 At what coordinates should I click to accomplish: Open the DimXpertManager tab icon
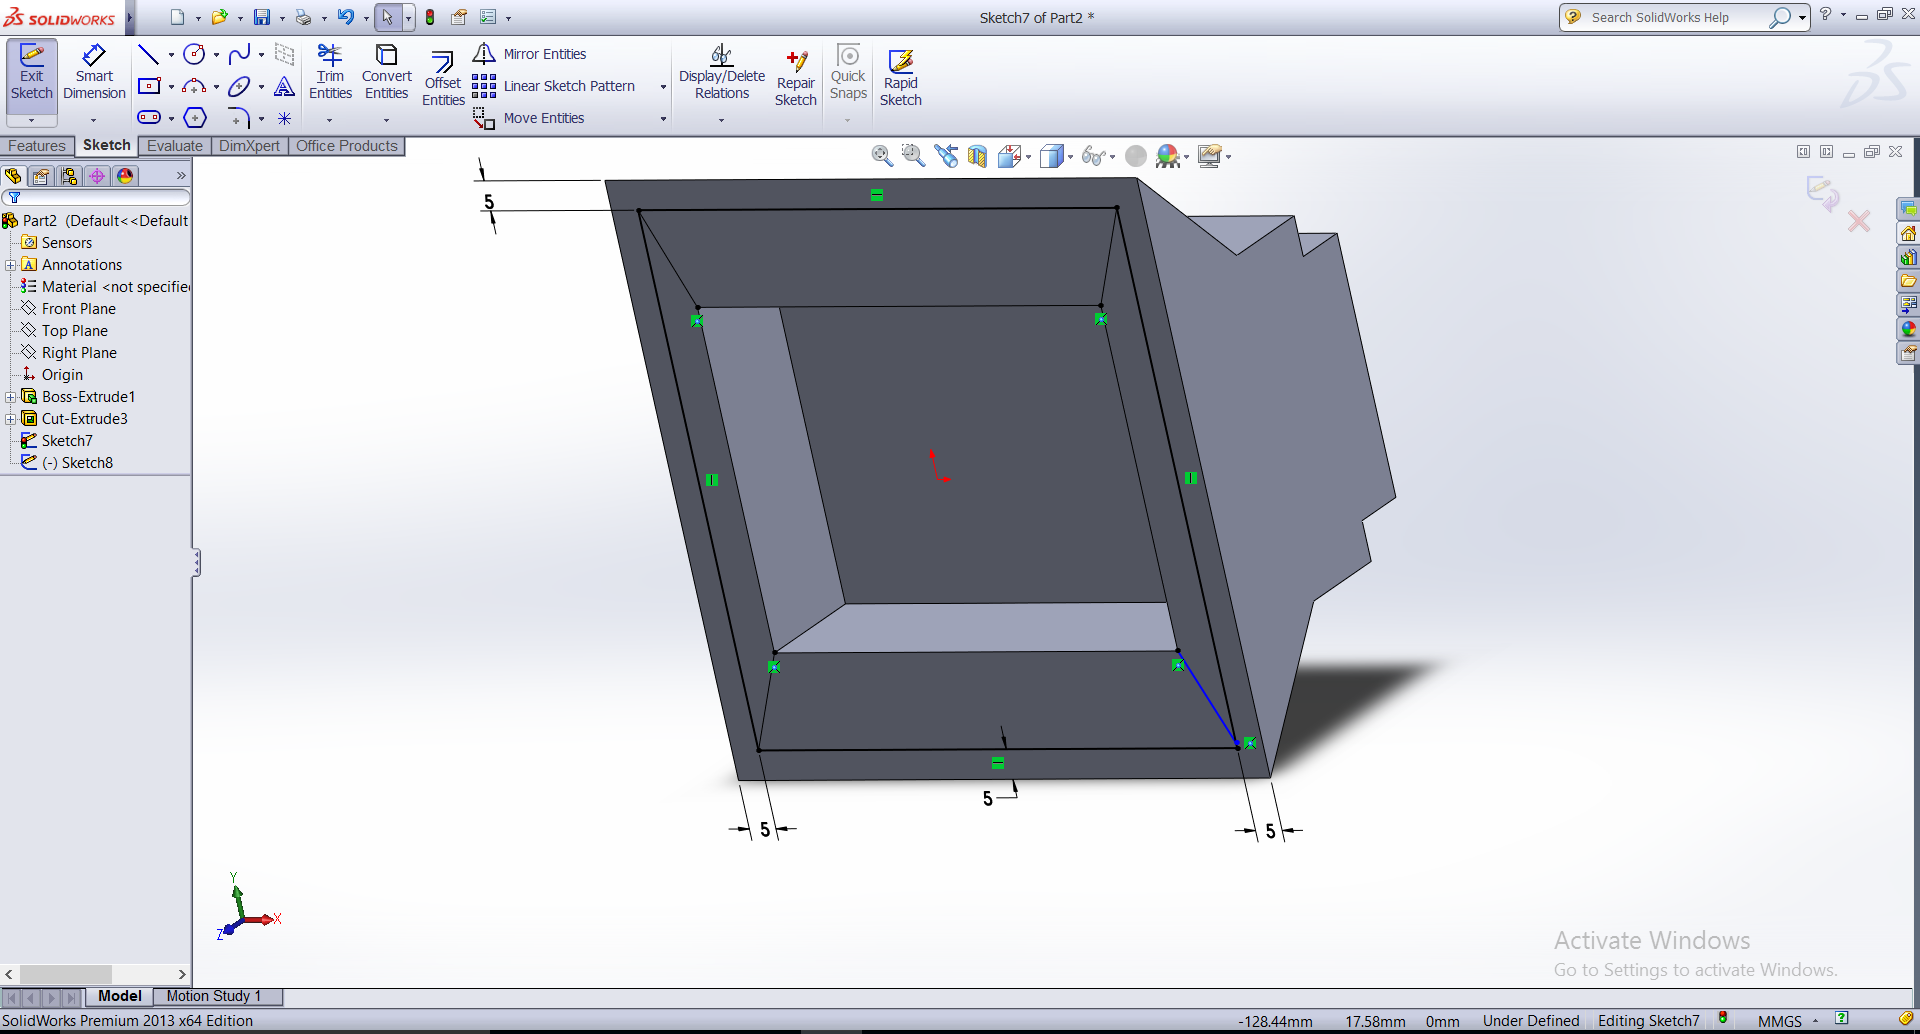(x=97, y=176)
